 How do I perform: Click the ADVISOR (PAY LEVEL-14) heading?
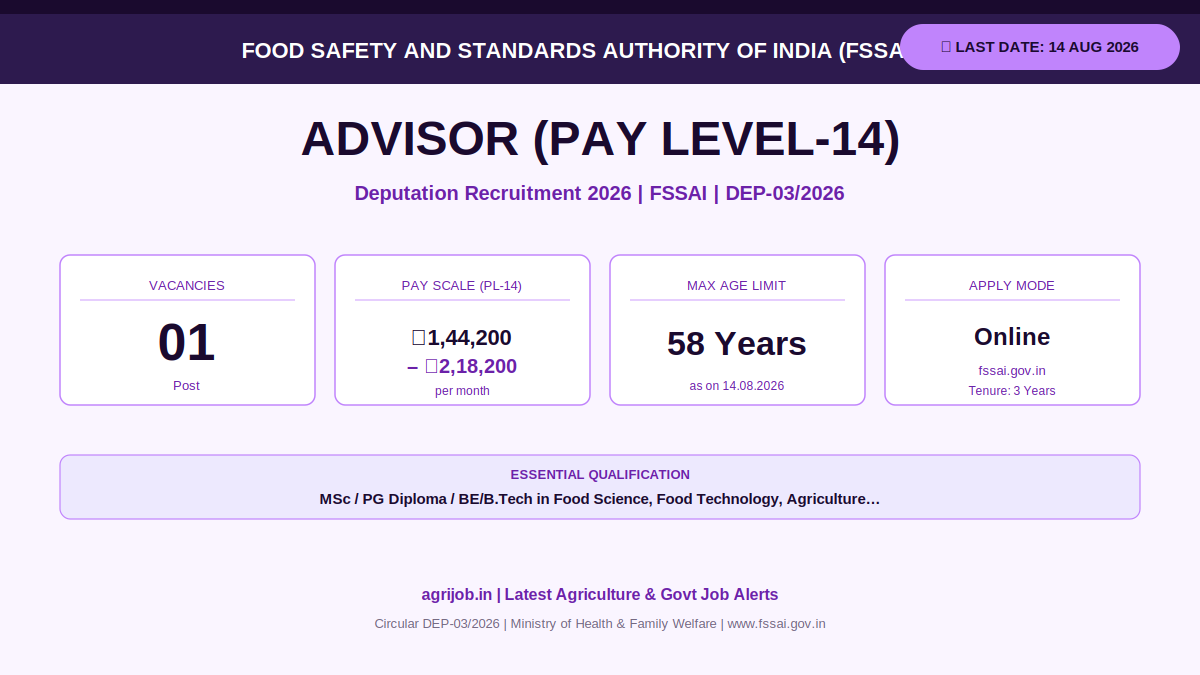600,138
